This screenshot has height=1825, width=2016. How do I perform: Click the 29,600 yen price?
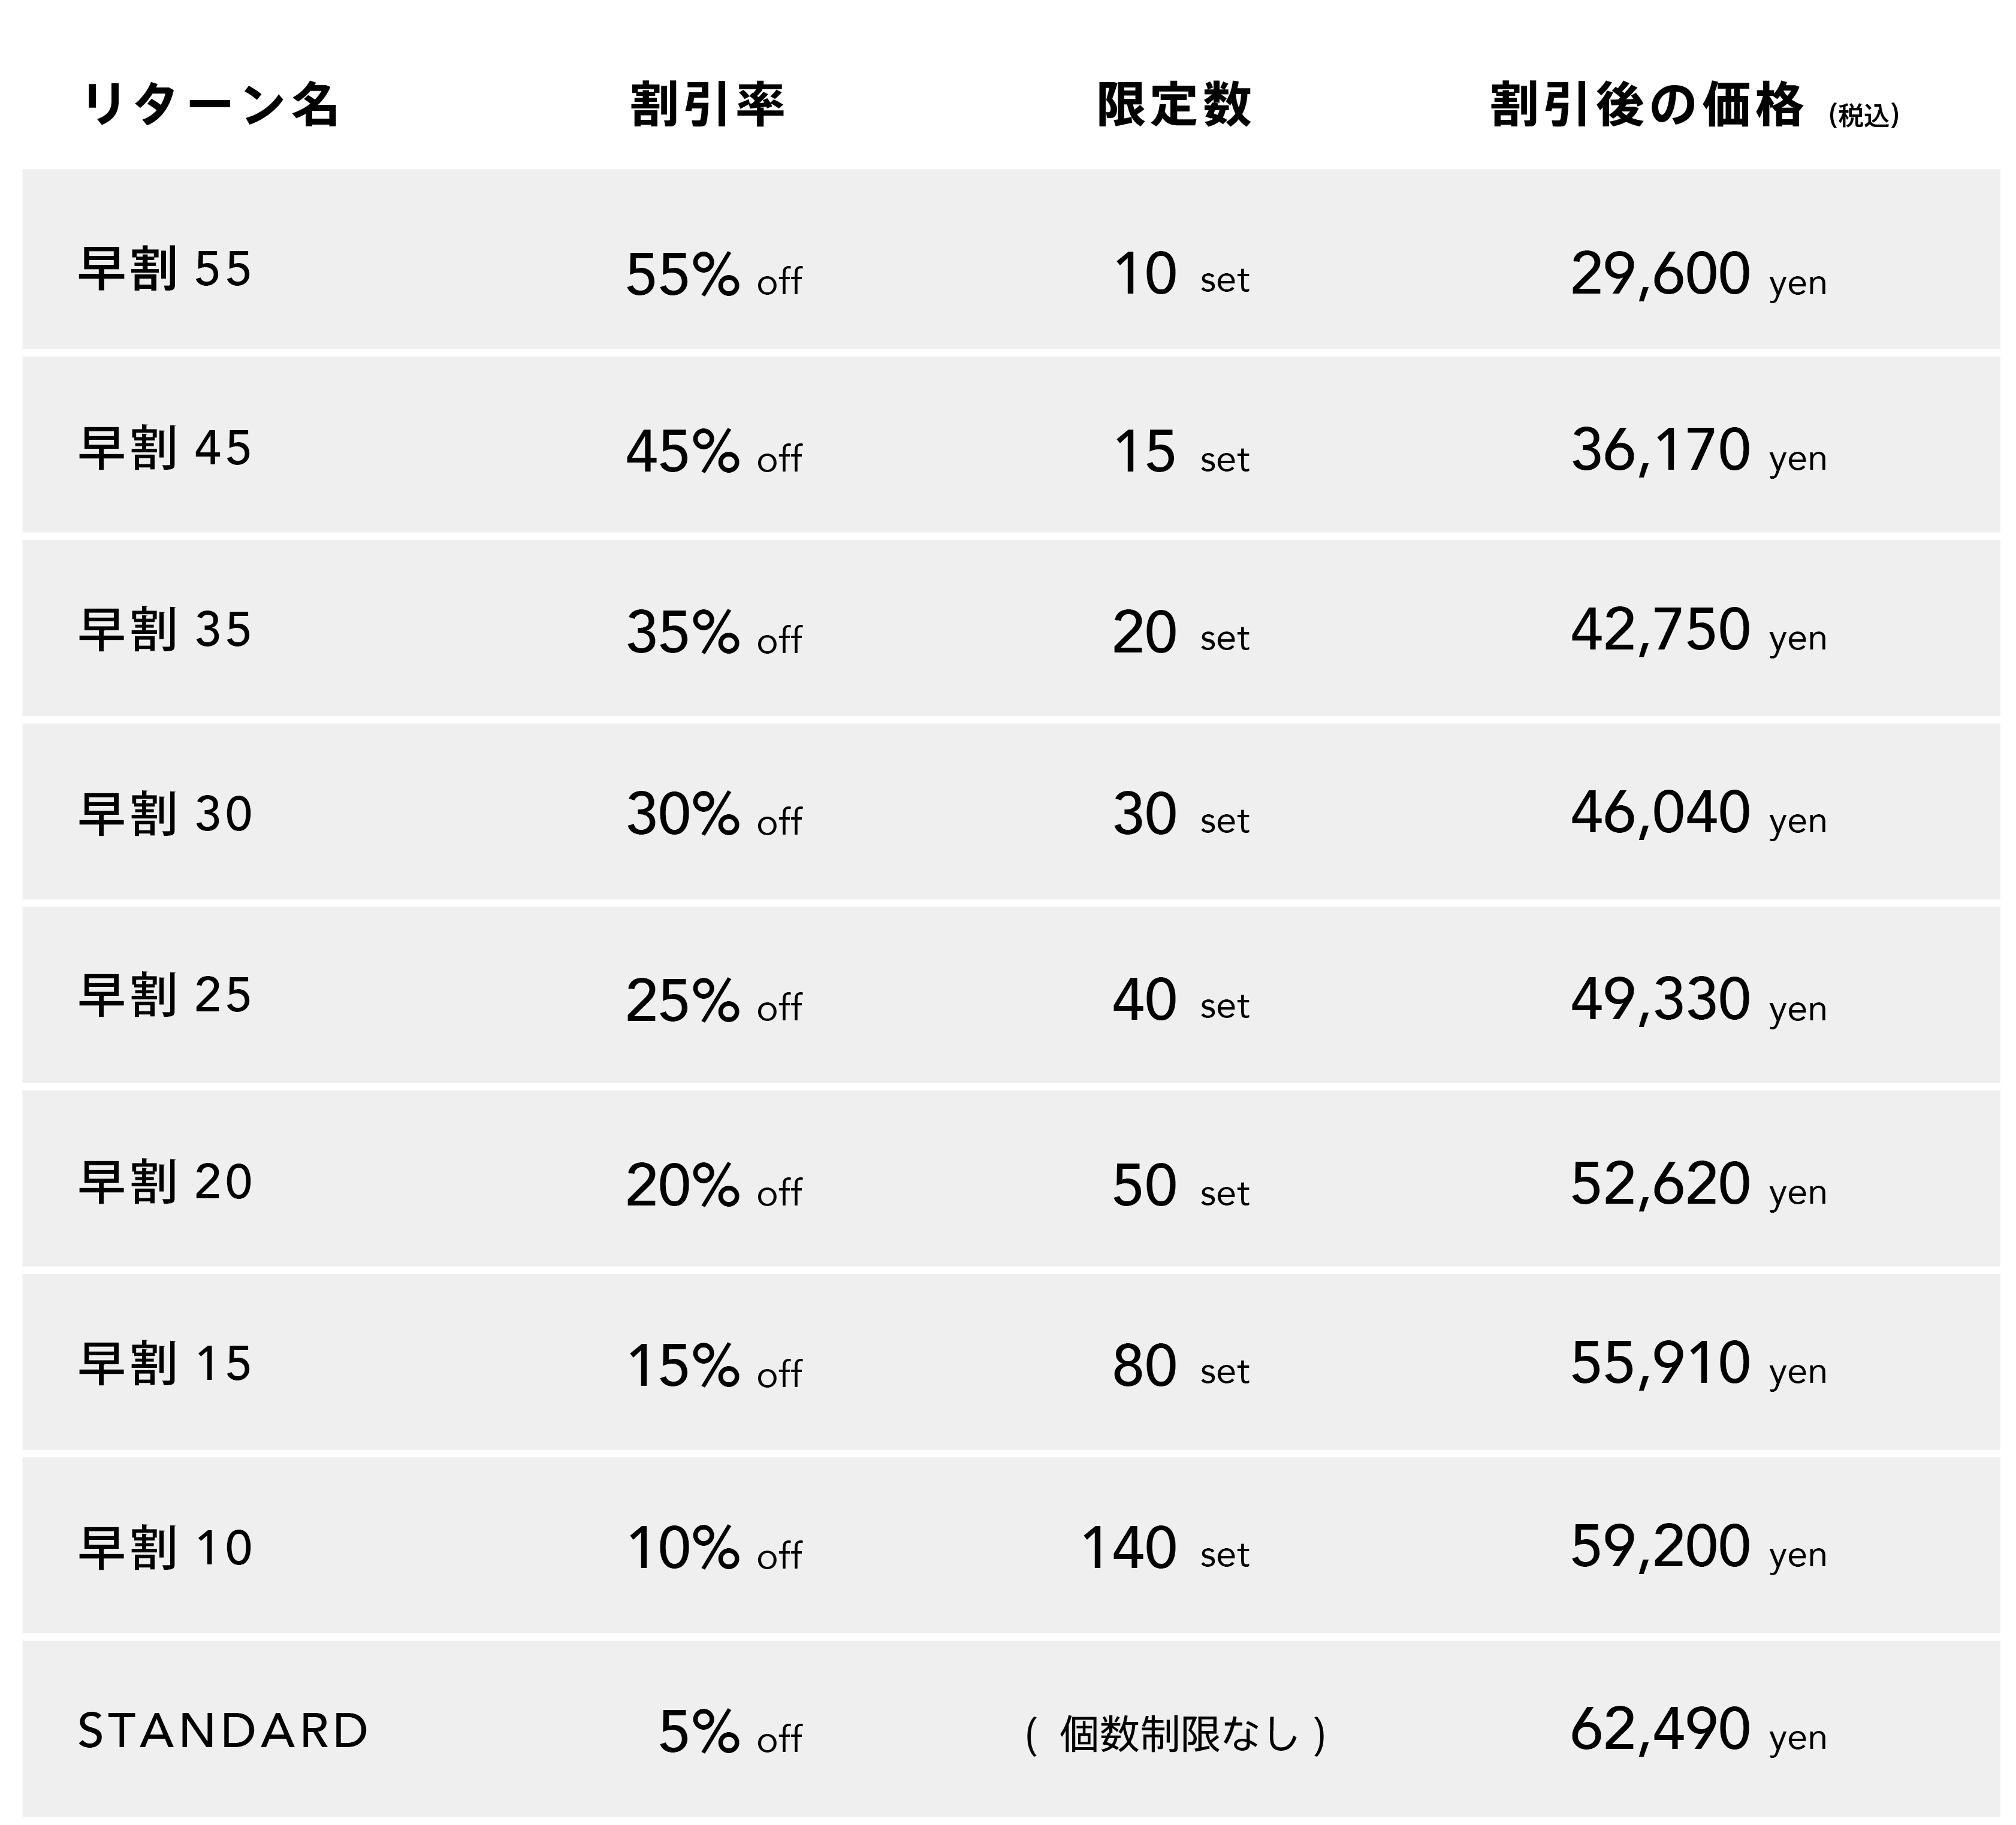(x=1698, y=275)
